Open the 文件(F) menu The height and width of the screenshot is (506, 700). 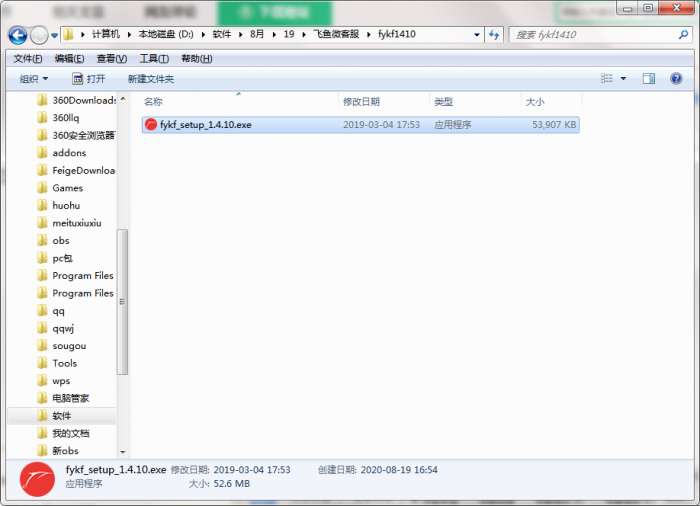(28, 59)
